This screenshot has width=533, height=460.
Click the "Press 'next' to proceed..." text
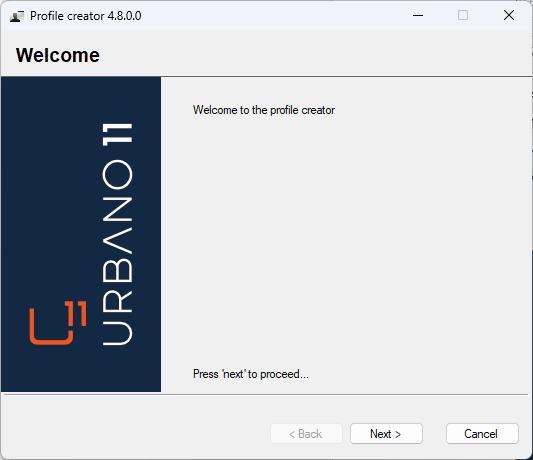tap(251, 374)
